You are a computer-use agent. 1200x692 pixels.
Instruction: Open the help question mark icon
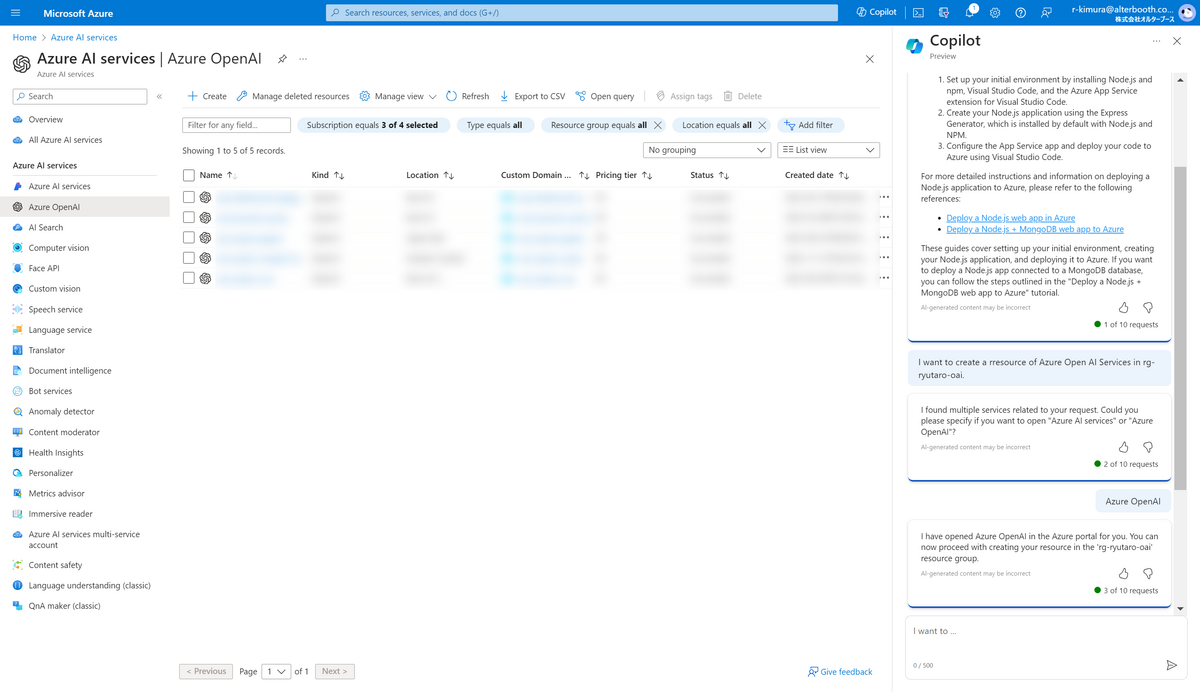coord(1020,13)
